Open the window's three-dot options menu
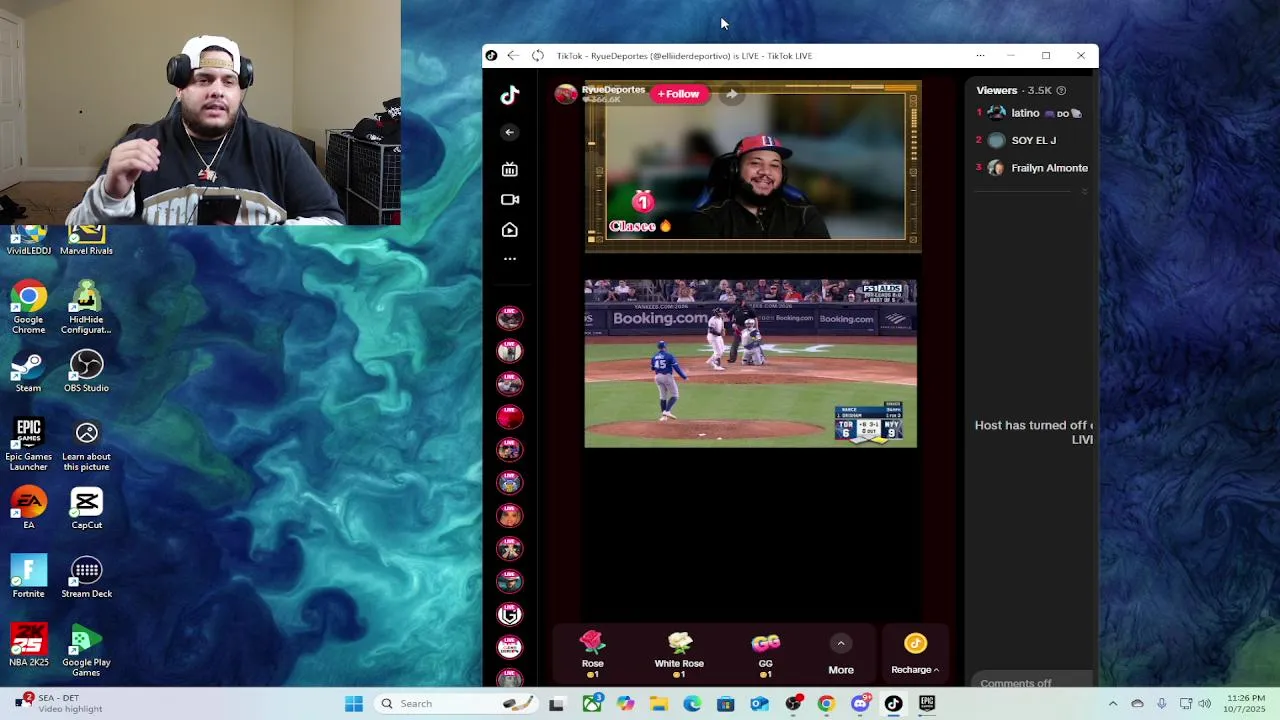1280x720 pixels. pyautogui.click(x=980, y=56)
